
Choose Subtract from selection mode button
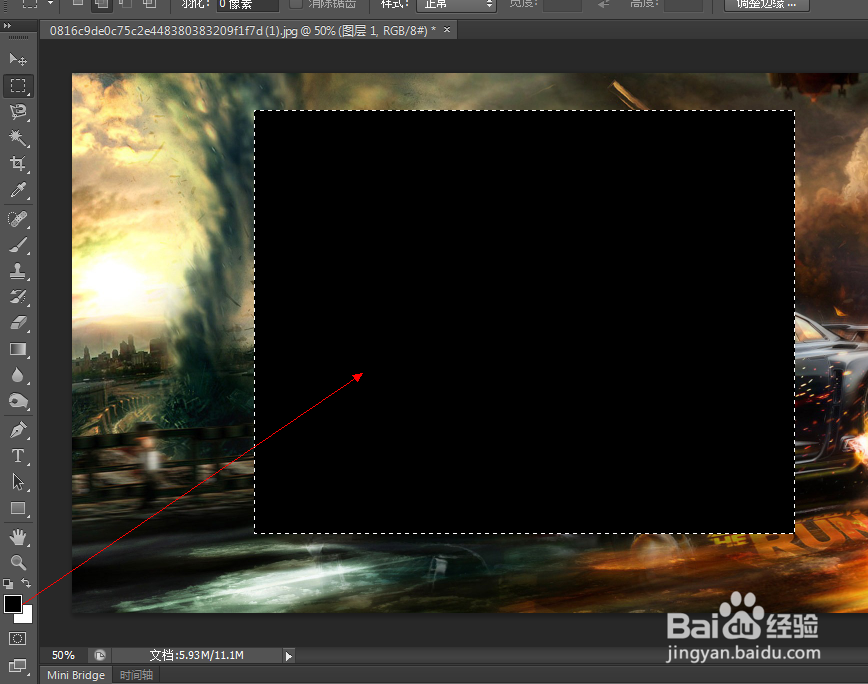125,4
